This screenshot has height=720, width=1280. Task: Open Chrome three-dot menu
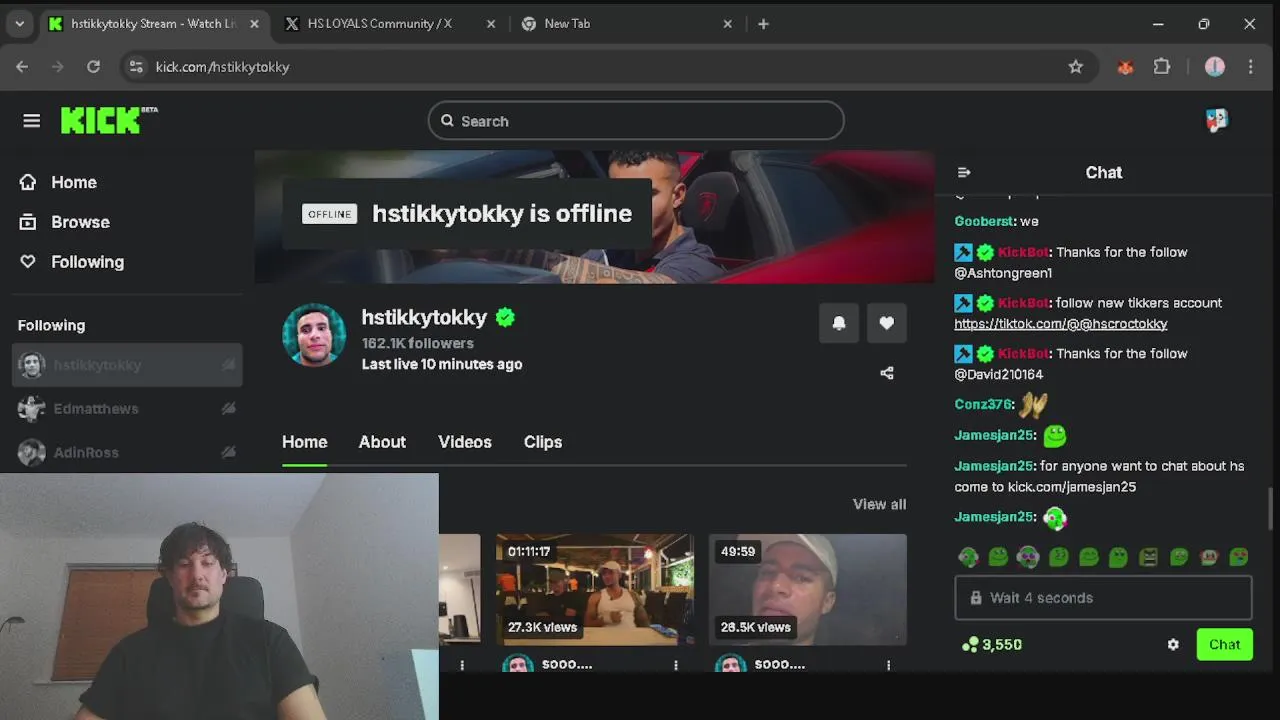click(x=1251, y=67)
